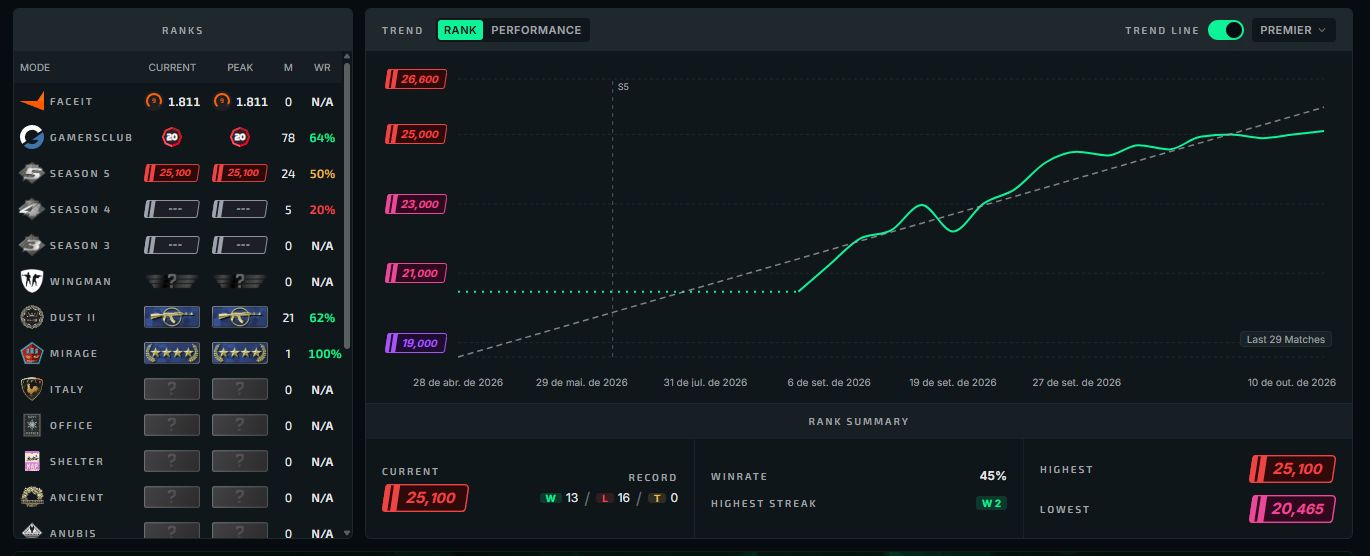Viewport: 1370px width, 556px height.
Task: Click the Season 4 peak empty rating badge
Action: pos(240,209)
